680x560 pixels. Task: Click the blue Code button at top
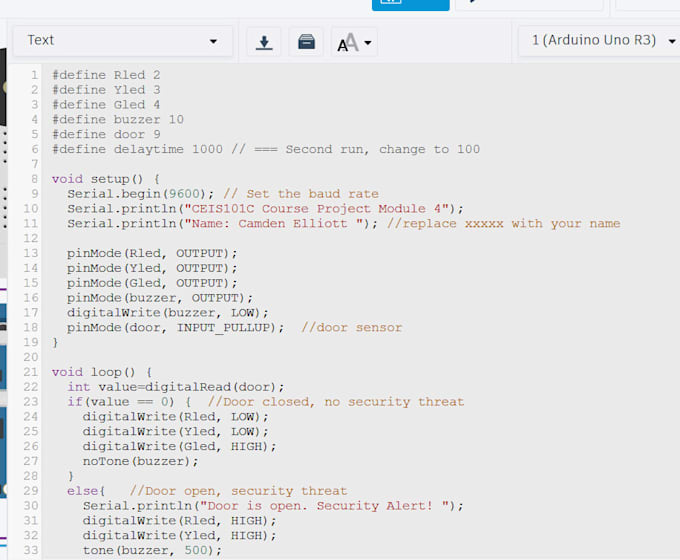point(410,4)
